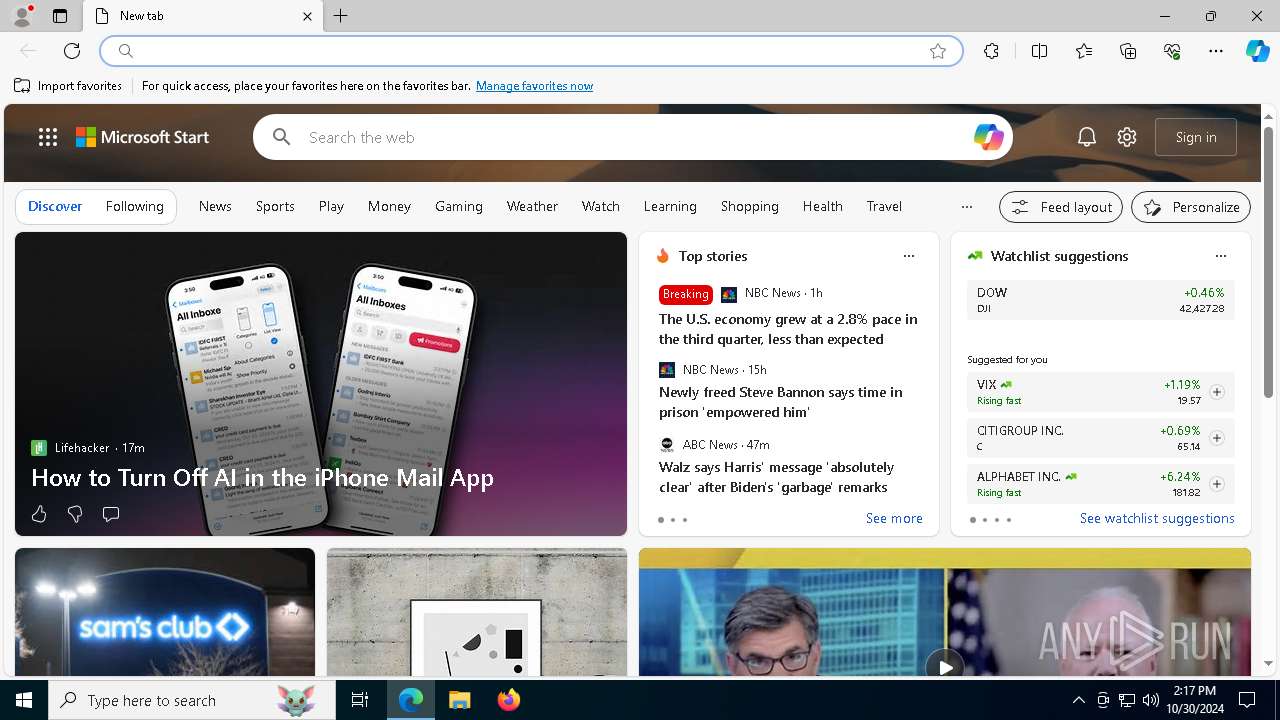Select last Watchlist page dot
Screen dimensions: 1280x720
pyautogui.click(x=1009, y=520)
